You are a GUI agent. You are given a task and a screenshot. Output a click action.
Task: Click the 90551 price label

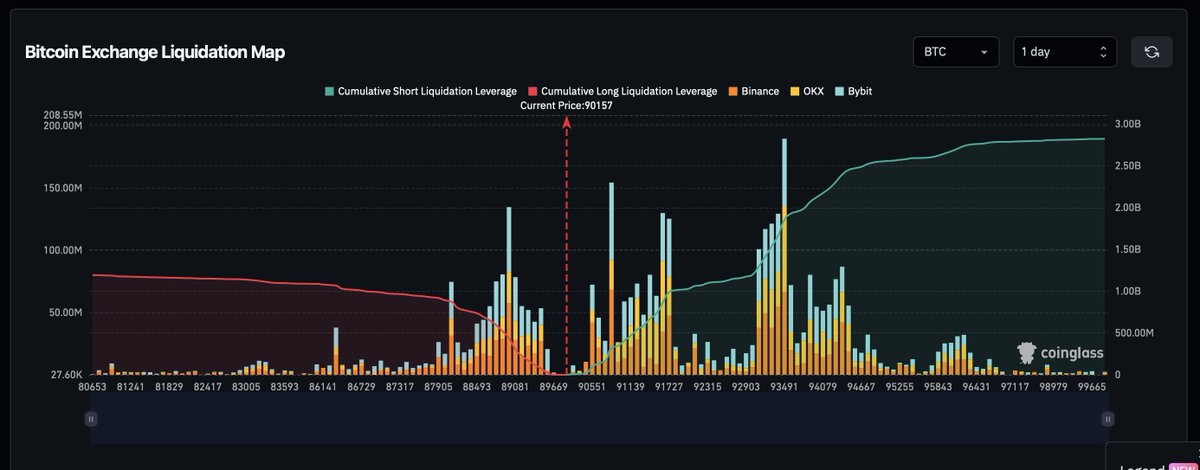591,386
